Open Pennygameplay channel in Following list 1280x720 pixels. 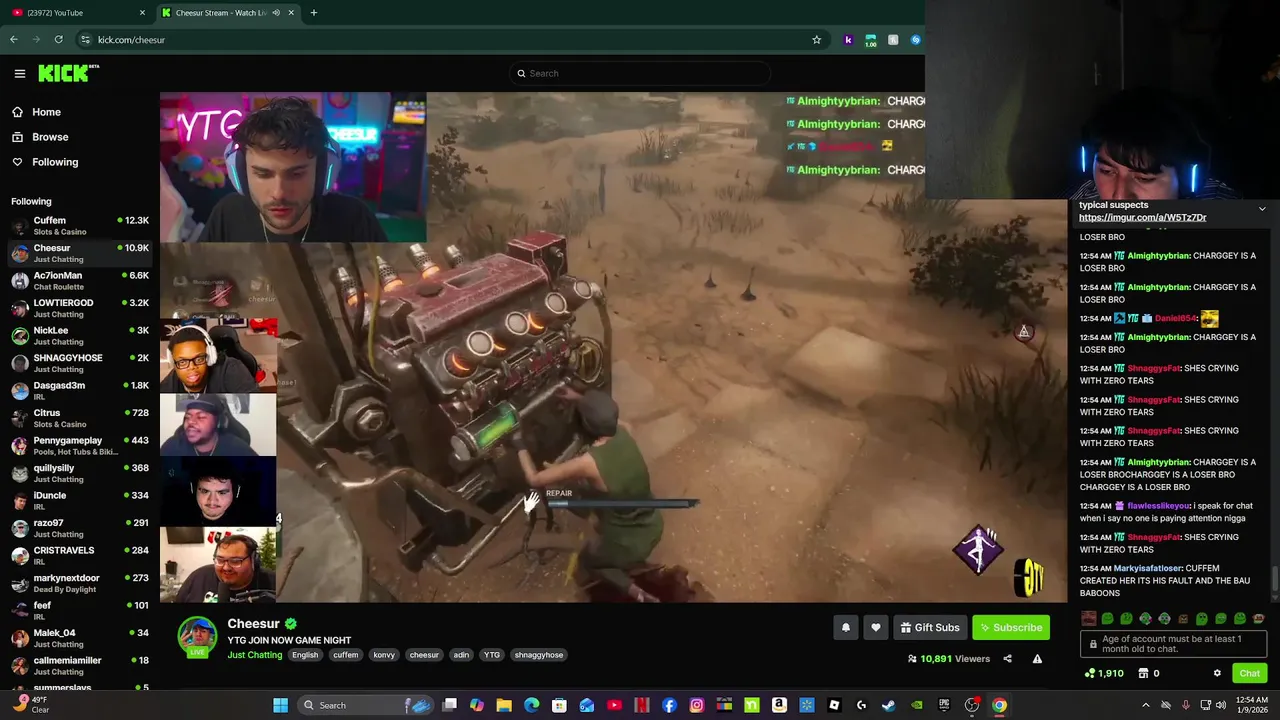pyautogui.click(x=80, y=446)
